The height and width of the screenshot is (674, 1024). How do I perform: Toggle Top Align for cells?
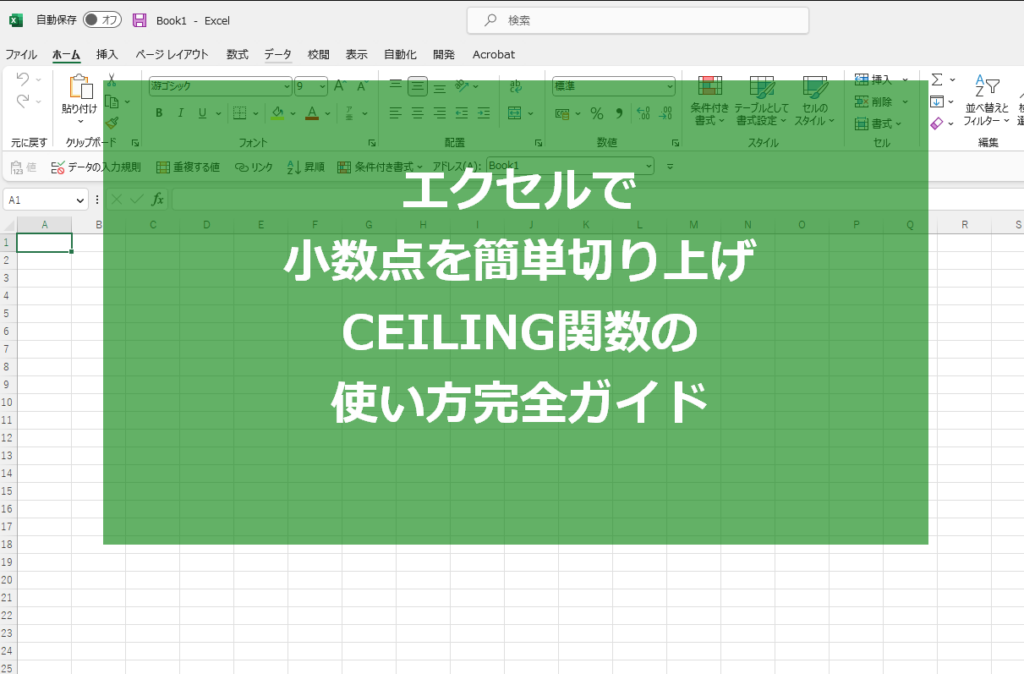[395, 86]
